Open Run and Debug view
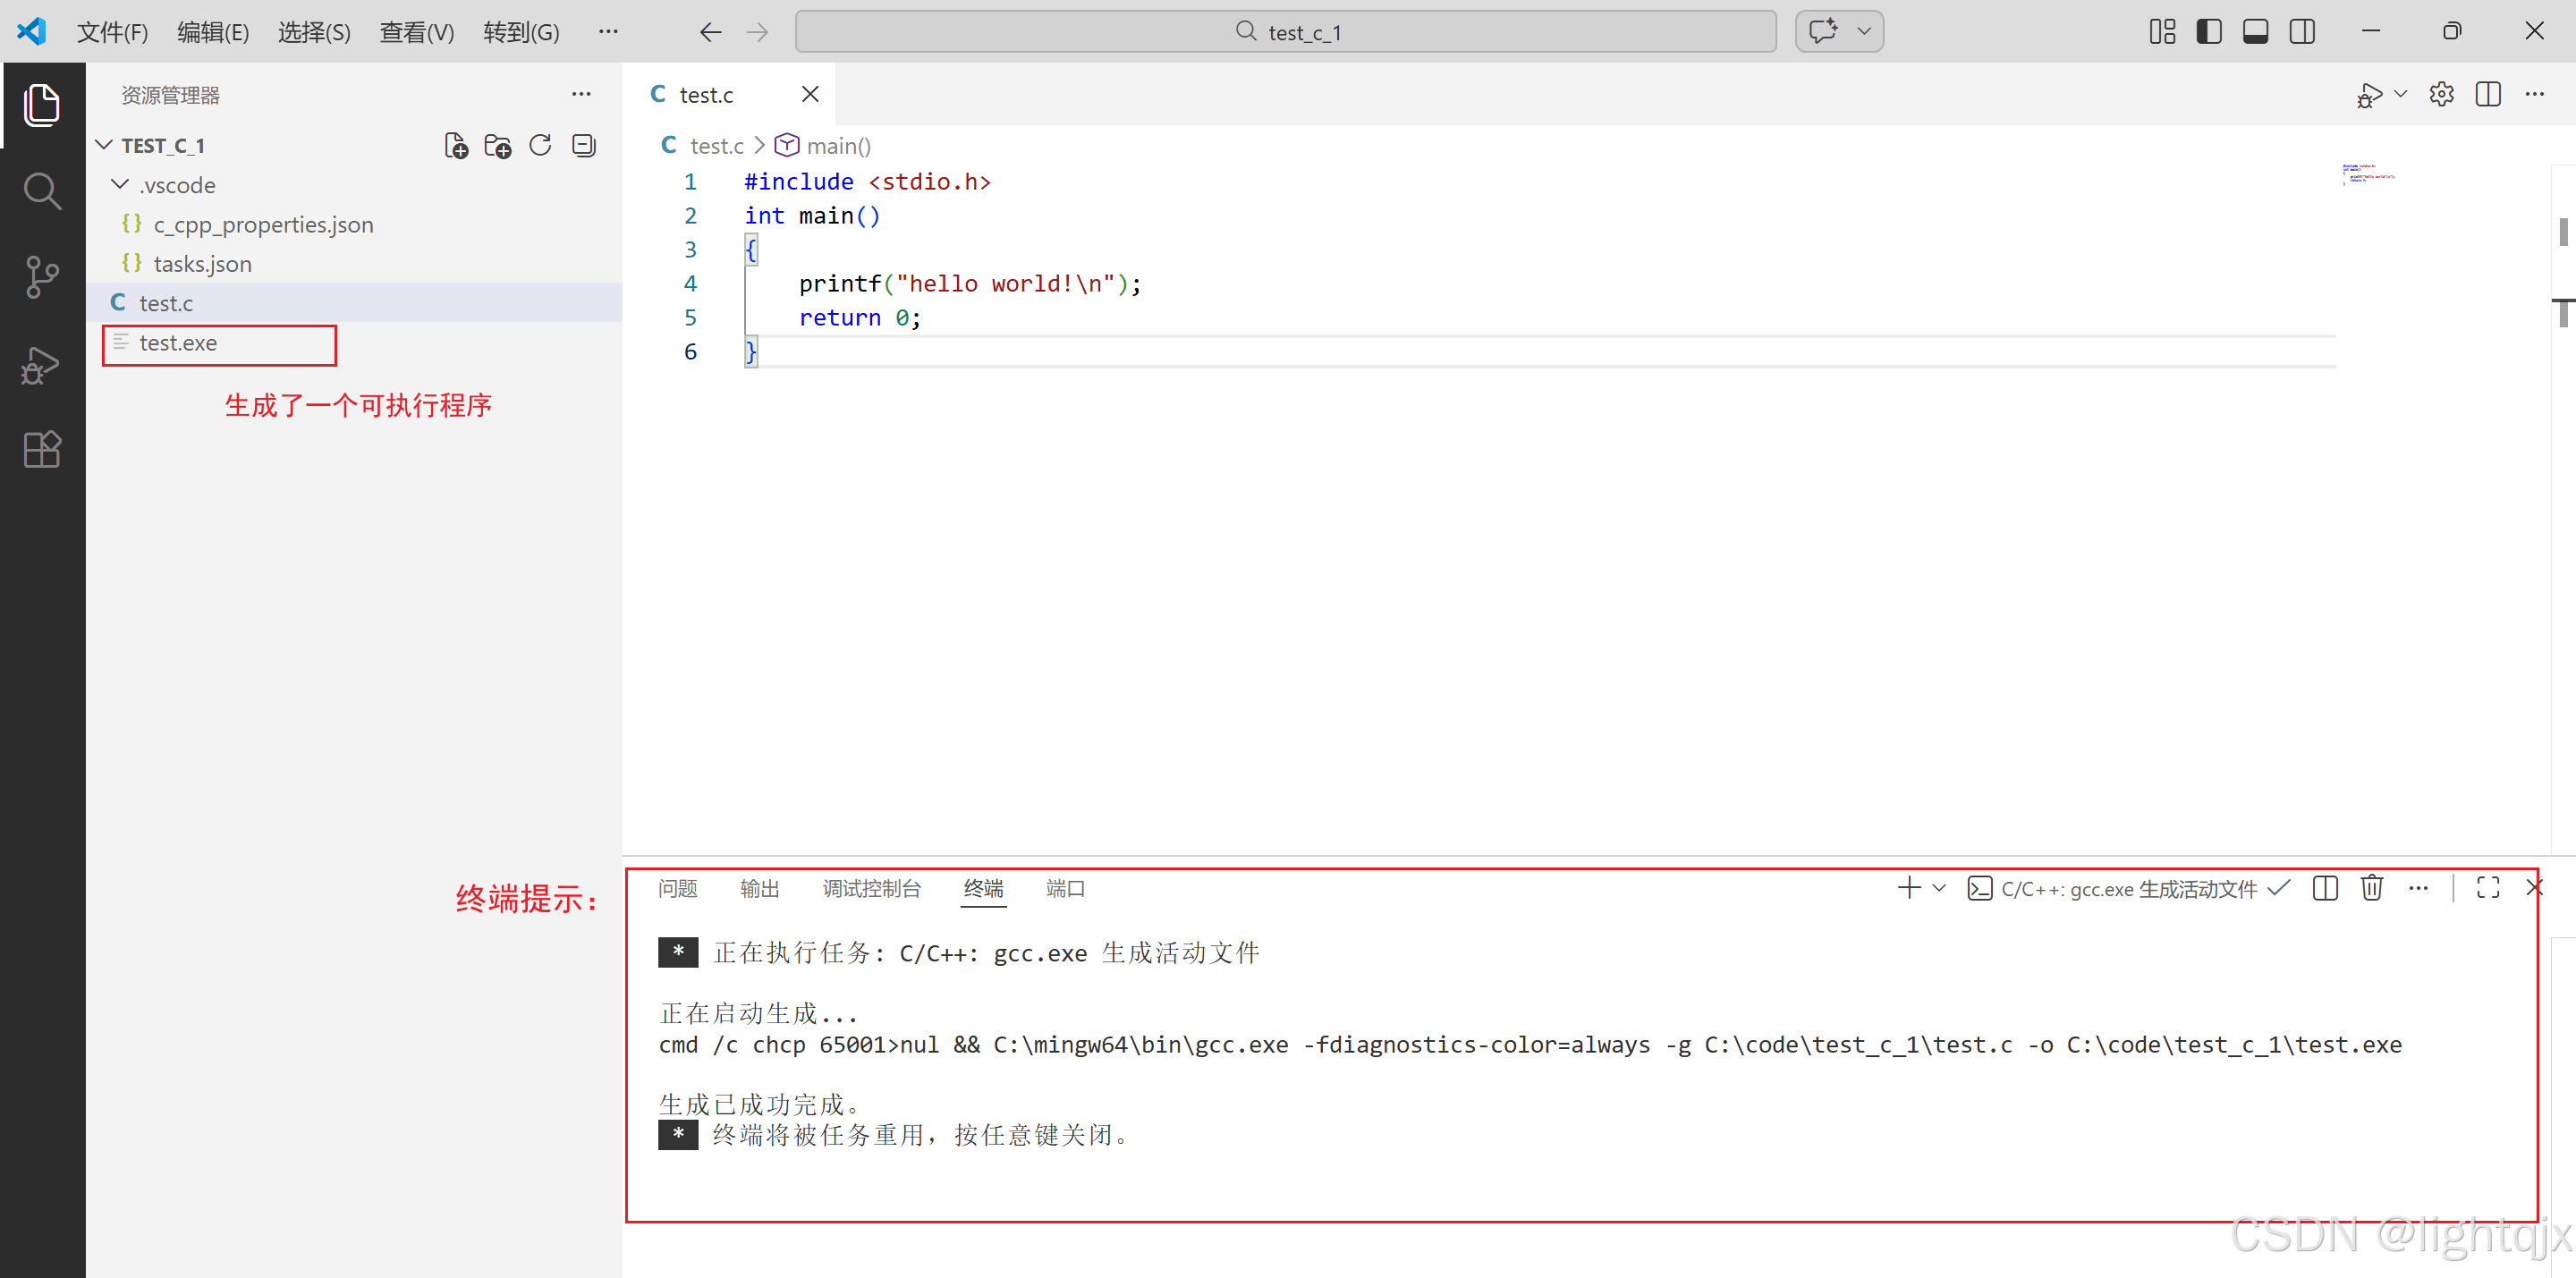 click(41, 365)
